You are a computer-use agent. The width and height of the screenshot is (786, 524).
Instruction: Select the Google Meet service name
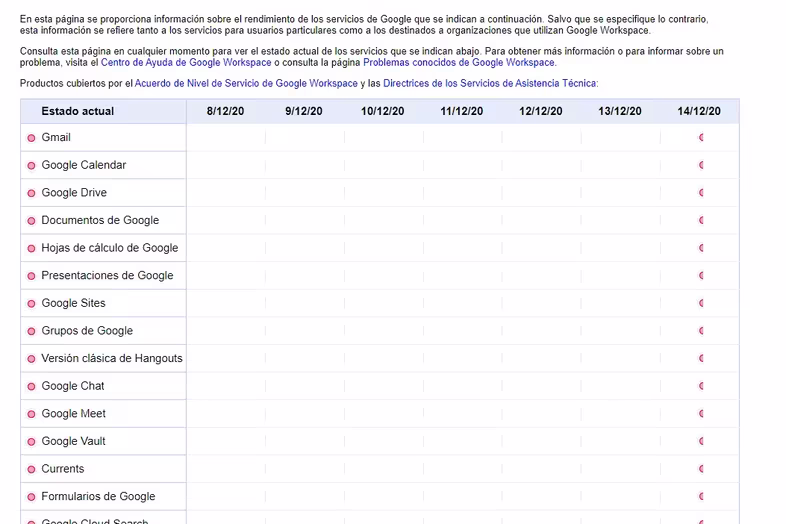tap(74, 413)
